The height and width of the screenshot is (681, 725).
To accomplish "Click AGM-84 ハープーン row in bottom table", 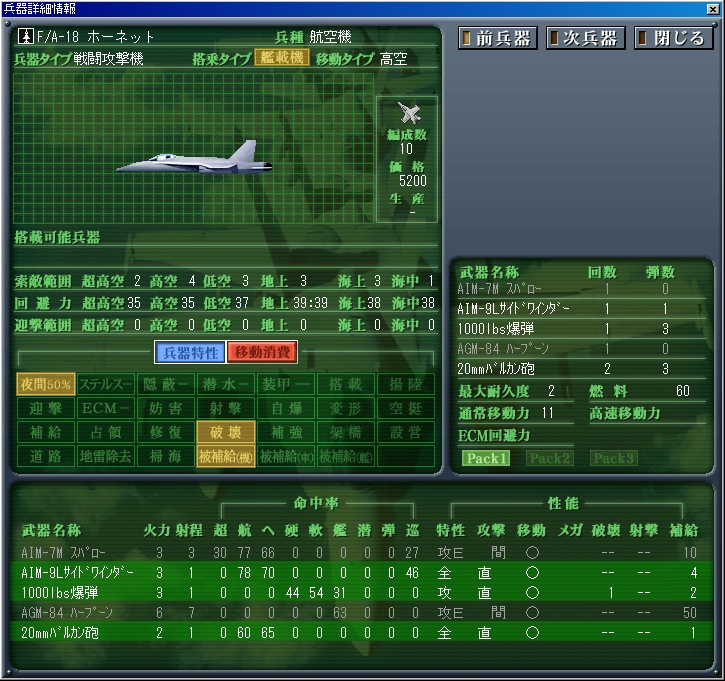I will pos(361,613).
